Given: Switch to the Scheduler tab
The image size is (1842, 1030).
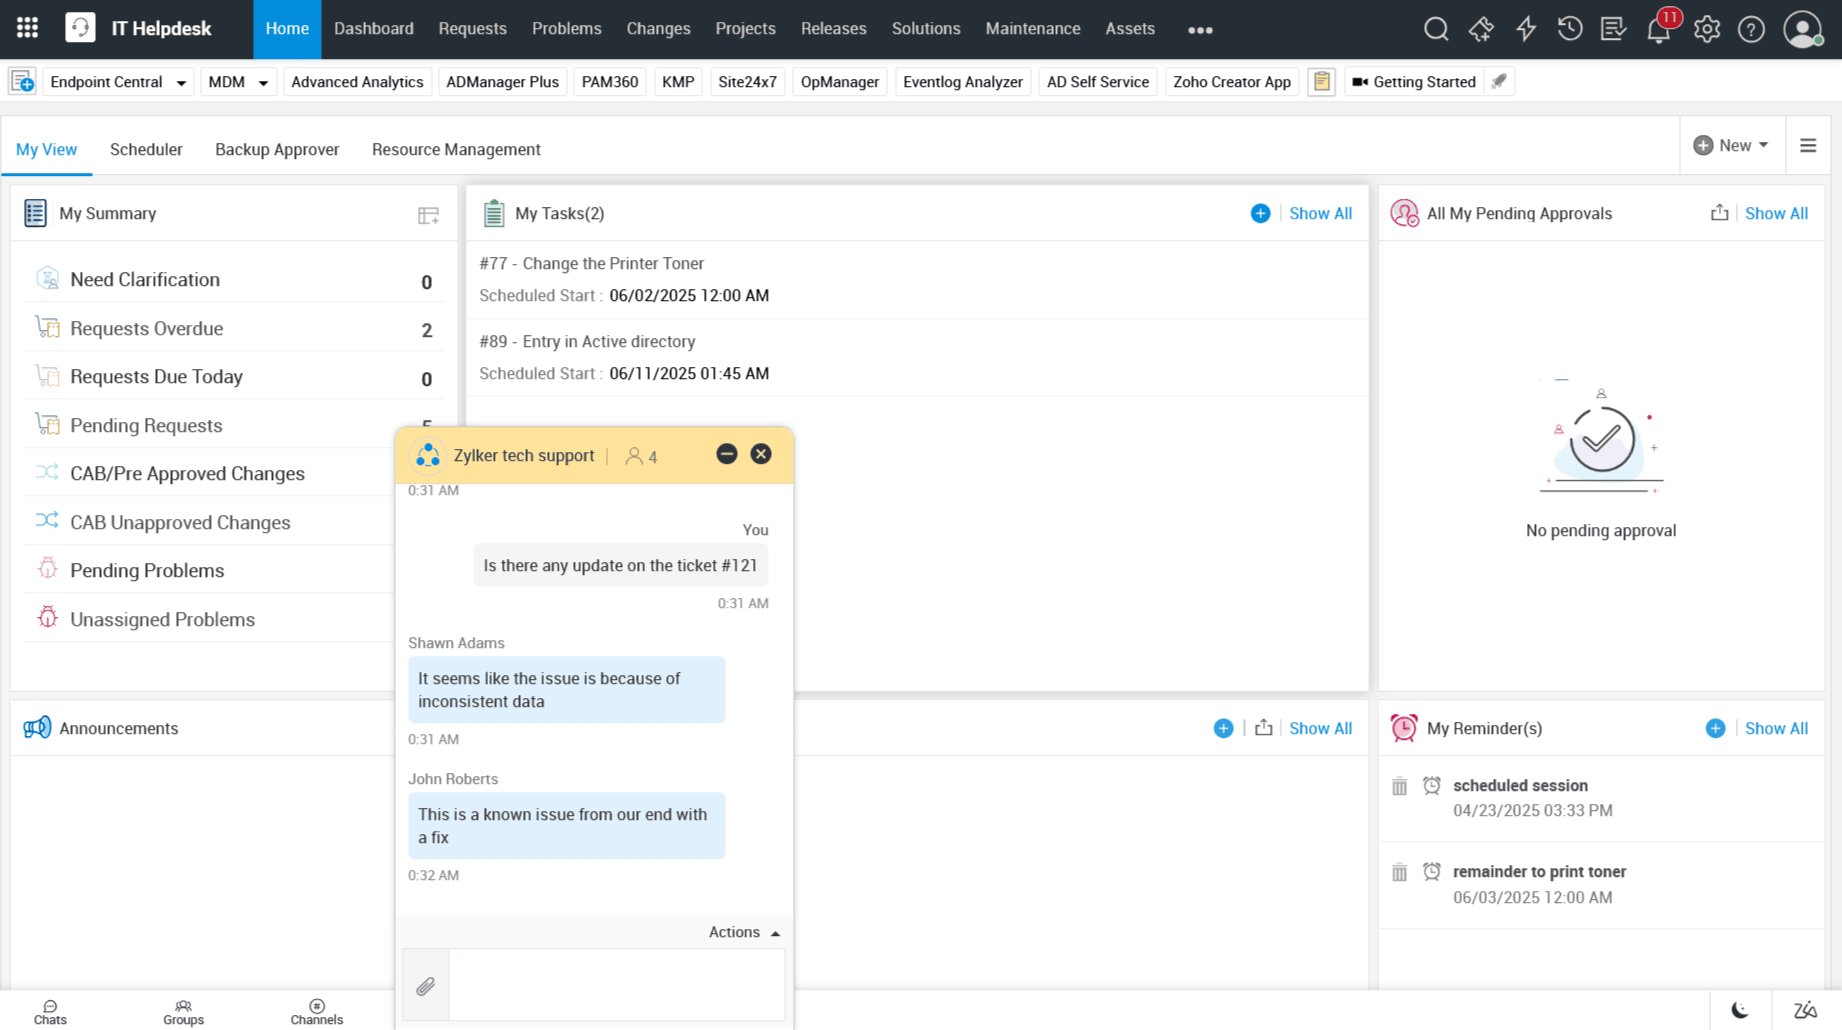Looking at the screenshot, I should [146, 149].
